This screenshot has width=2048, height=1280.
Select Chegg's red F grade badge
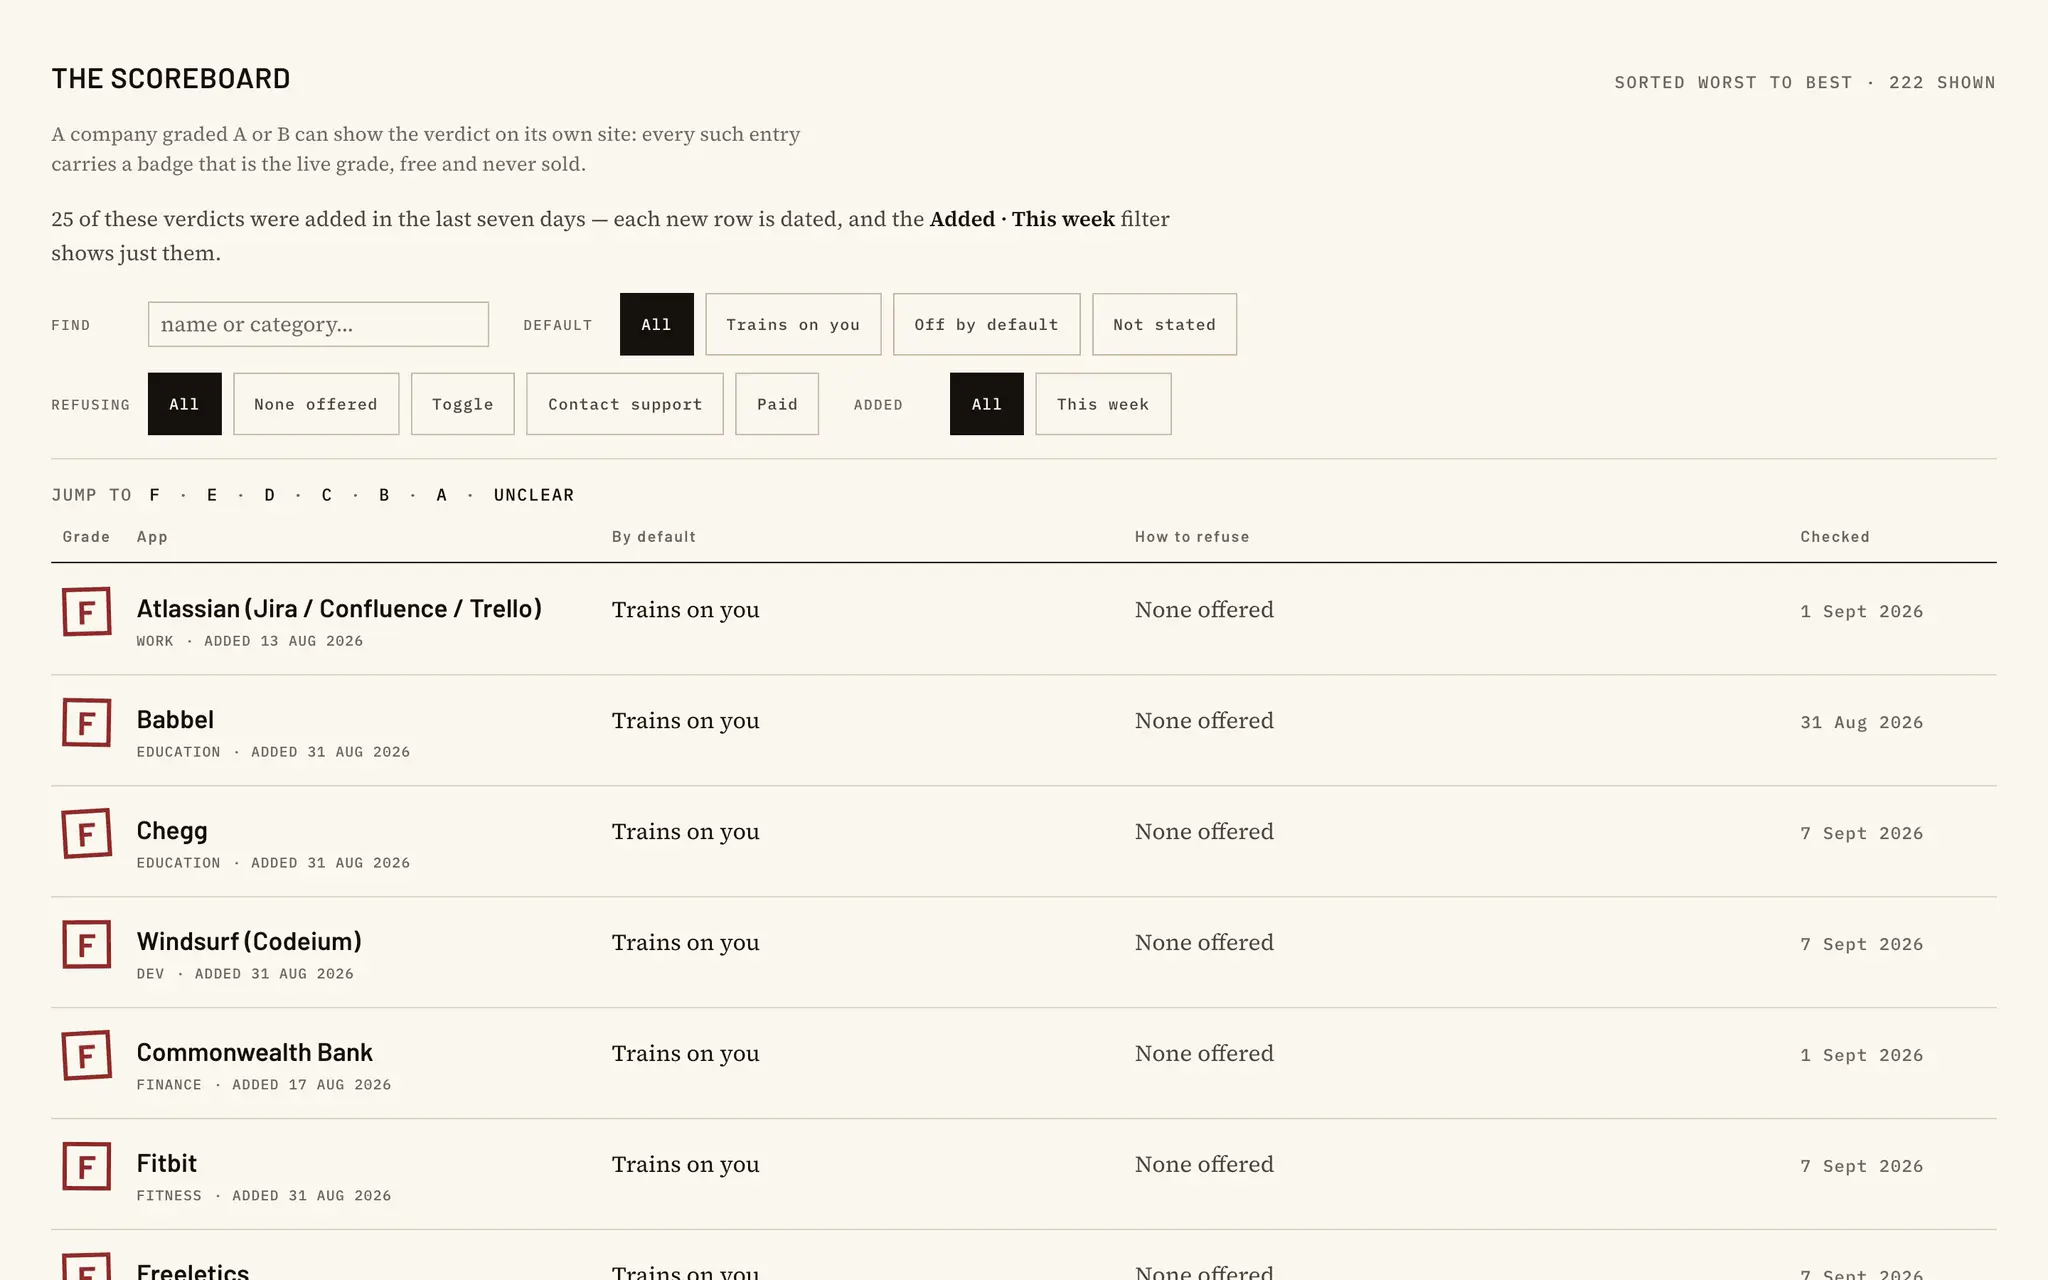coord(86,833)
